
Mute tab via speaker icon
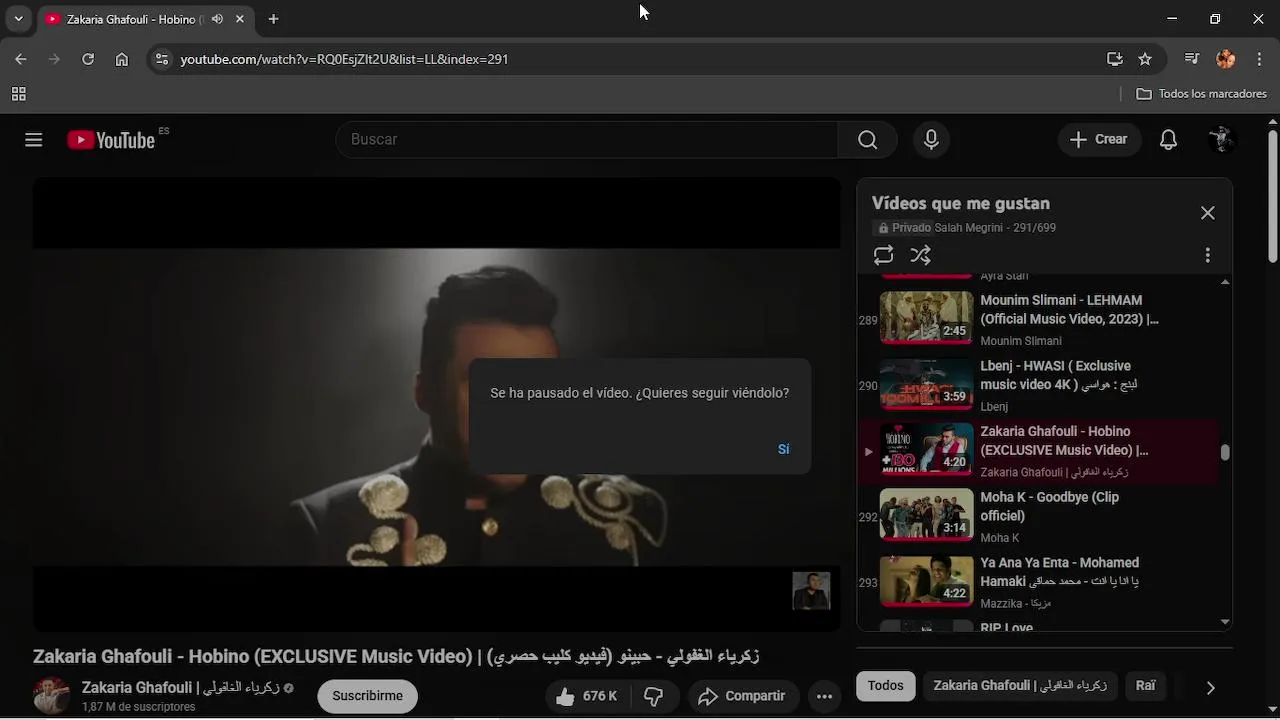(217, 19)
